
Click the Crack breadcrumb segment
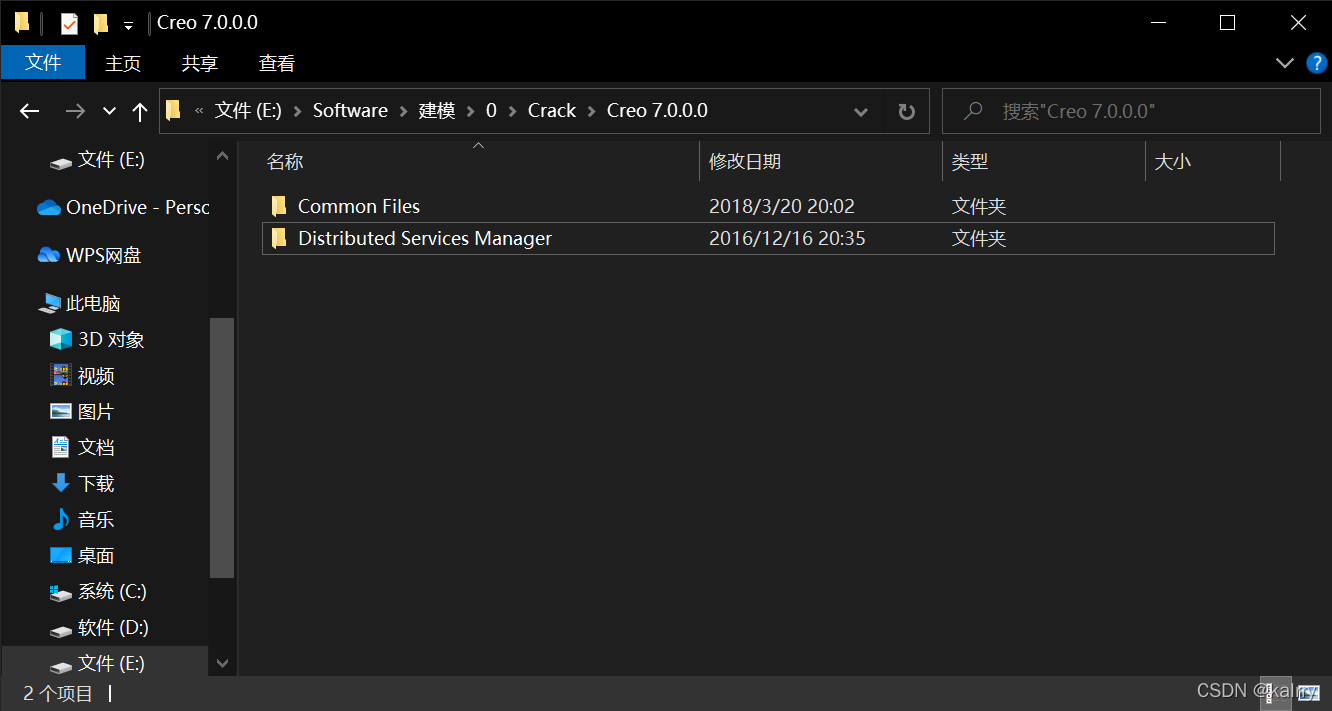(552, 111)
